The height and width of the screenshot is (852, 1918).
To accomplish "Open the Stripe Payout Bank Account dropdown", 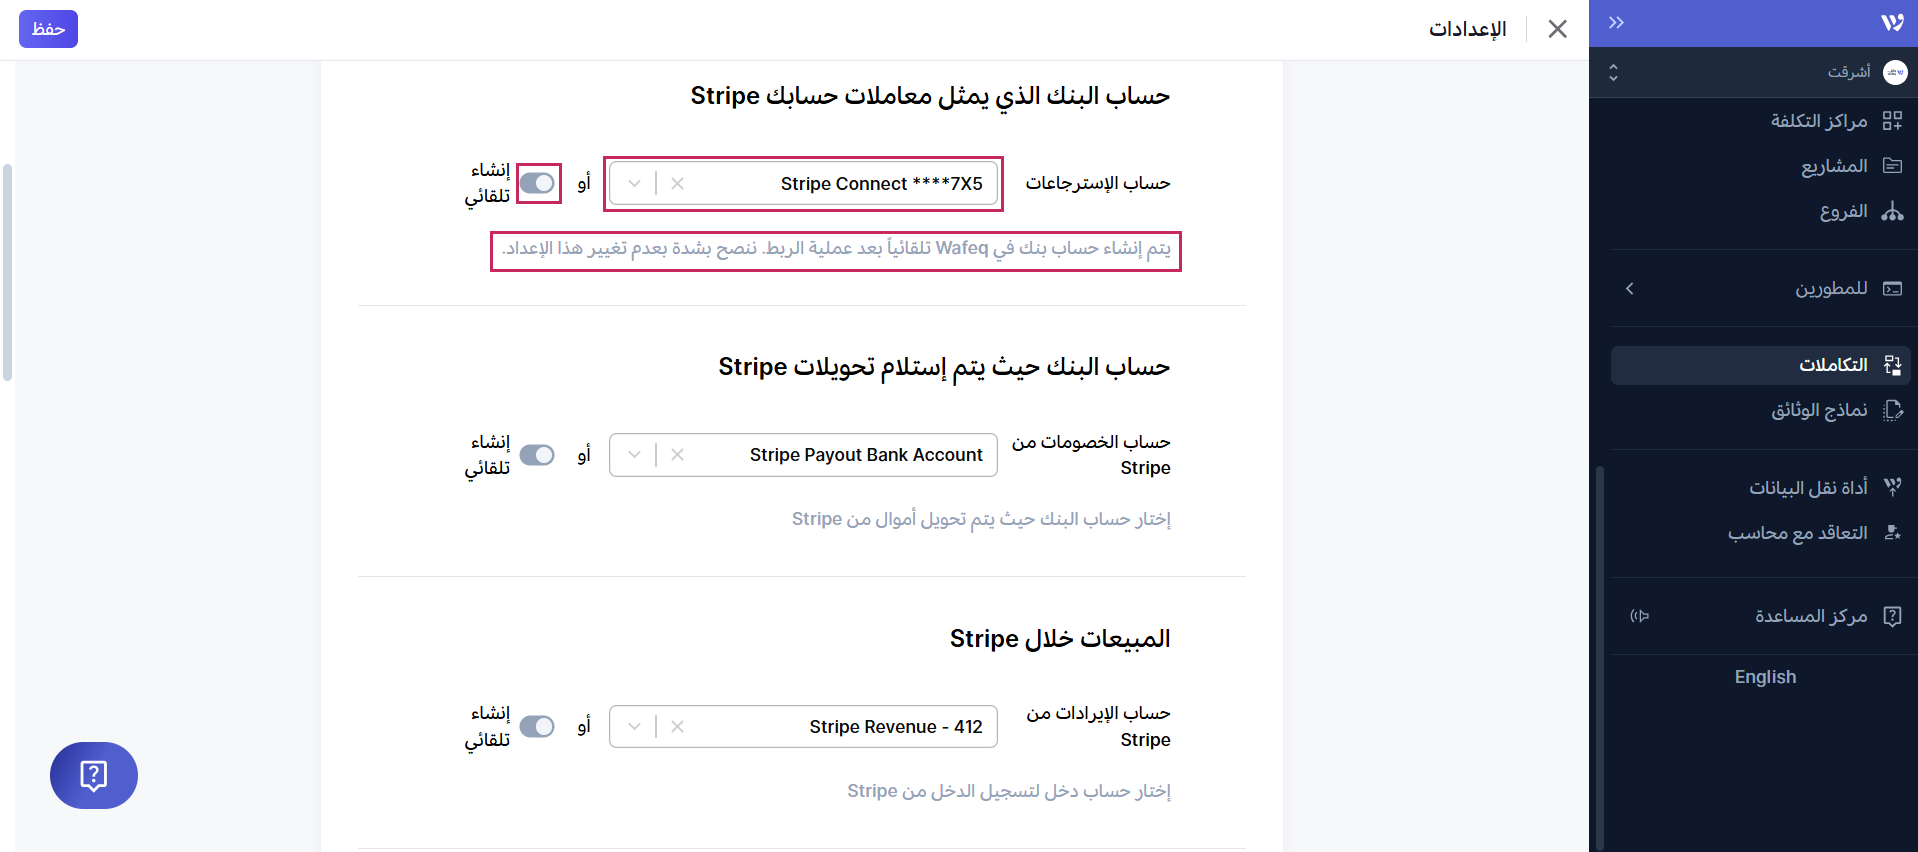I will (x=634, y=455).
